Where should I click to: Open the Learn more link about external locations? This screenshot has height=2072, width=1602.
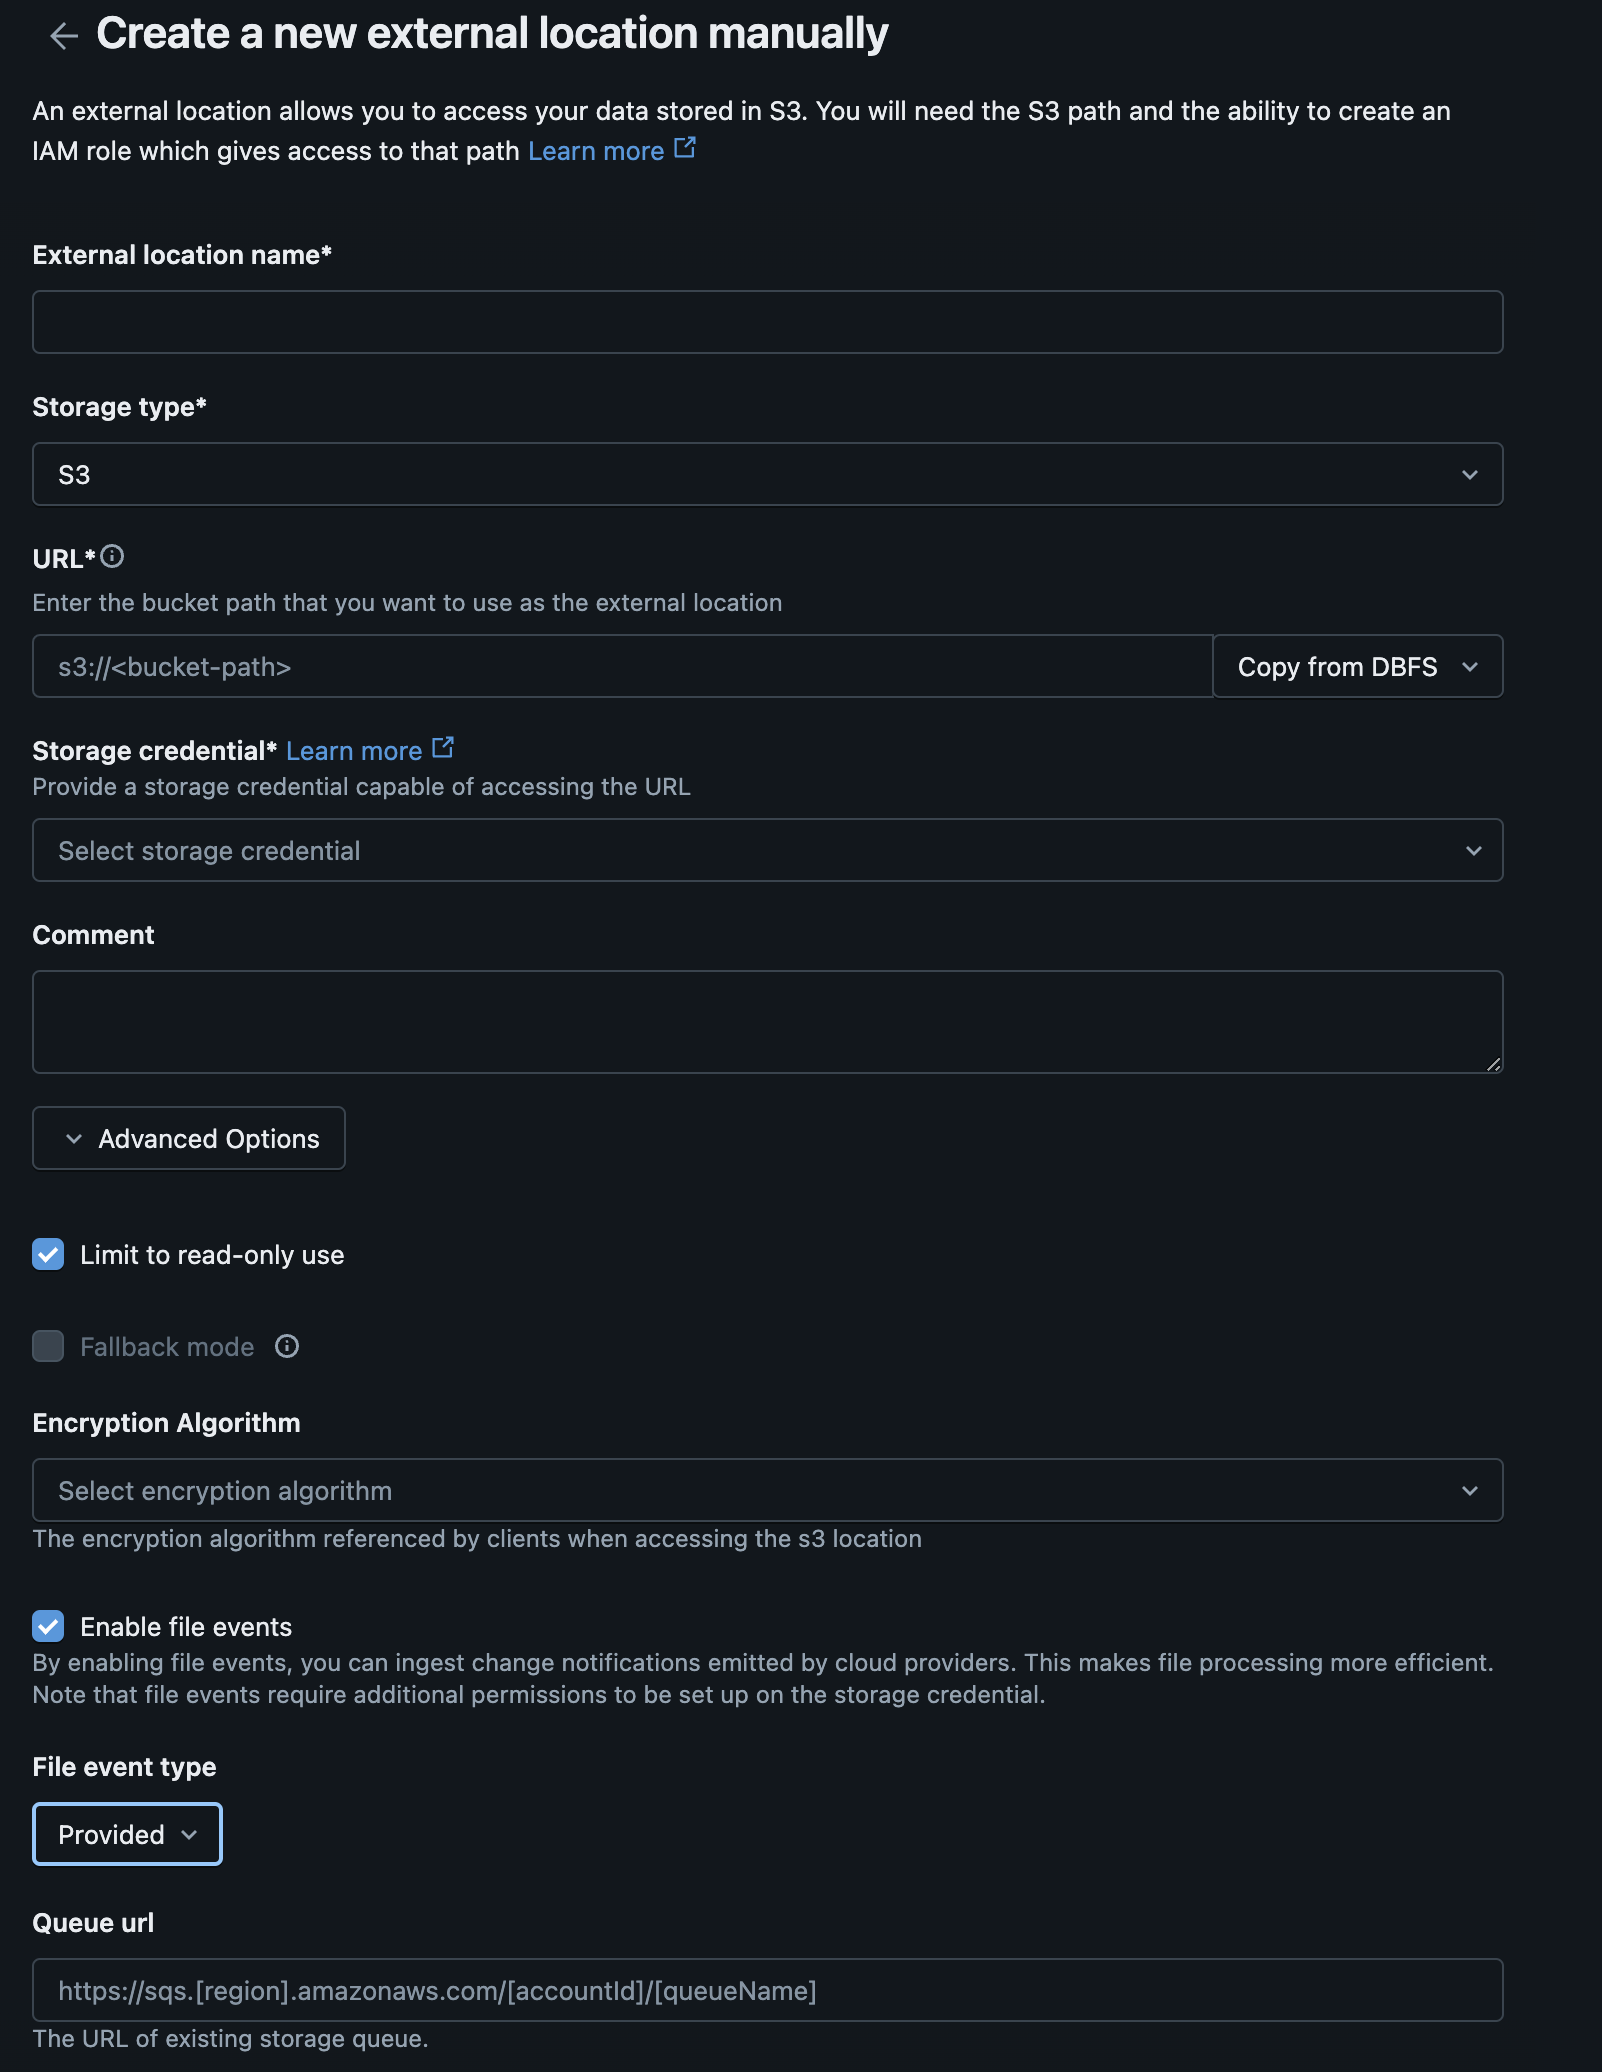pos(596,151)
